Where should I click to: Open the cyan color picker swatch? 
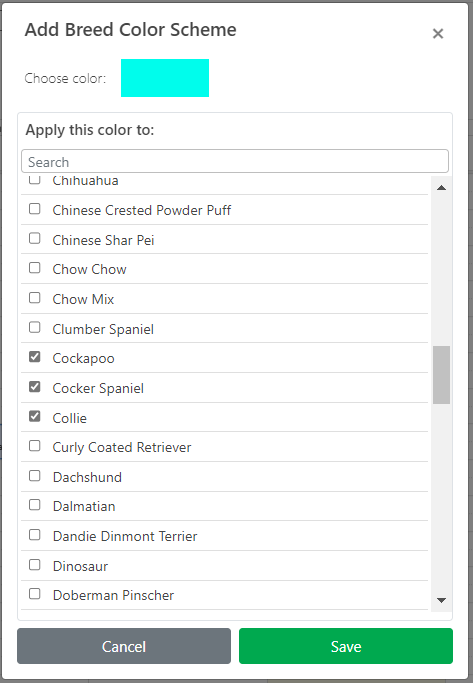165,78
